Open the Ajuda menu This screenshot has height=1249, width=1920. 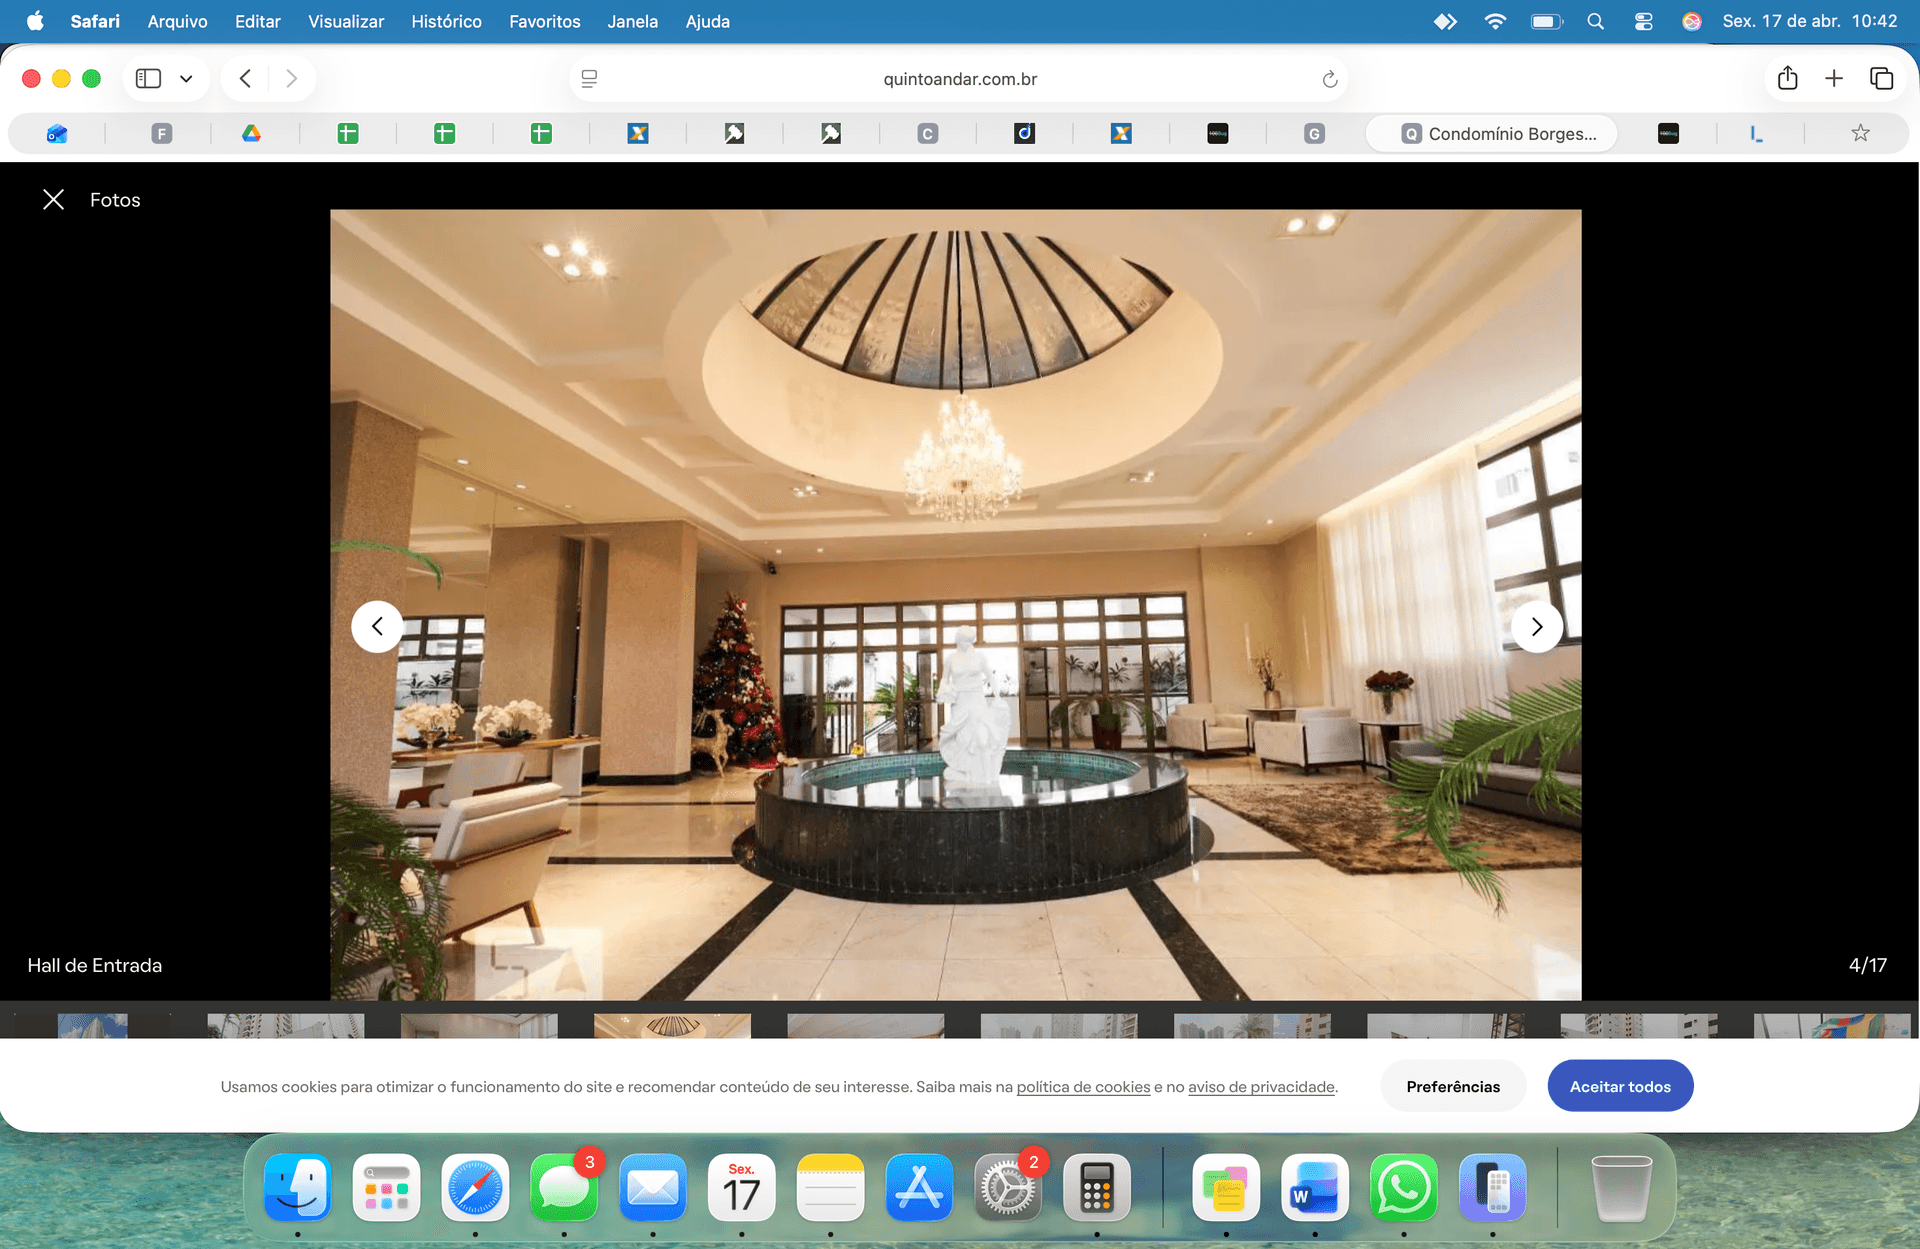coord(707,21)
